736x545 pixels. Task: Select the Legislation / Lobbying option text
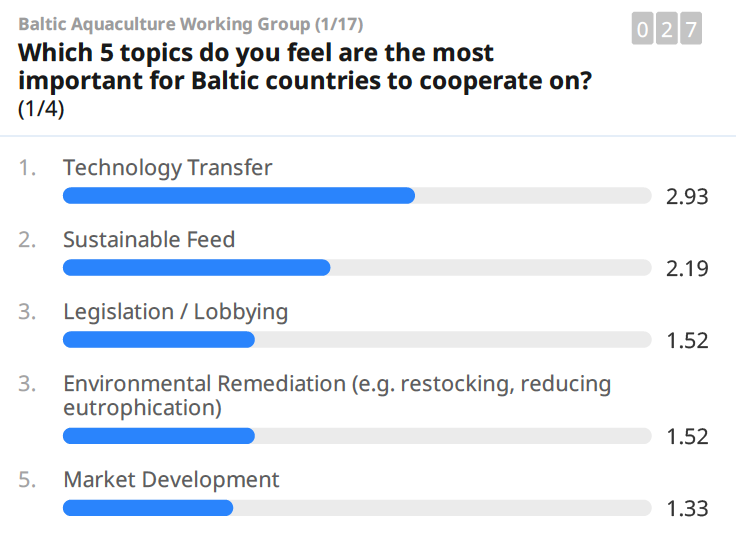coord(176,312)
